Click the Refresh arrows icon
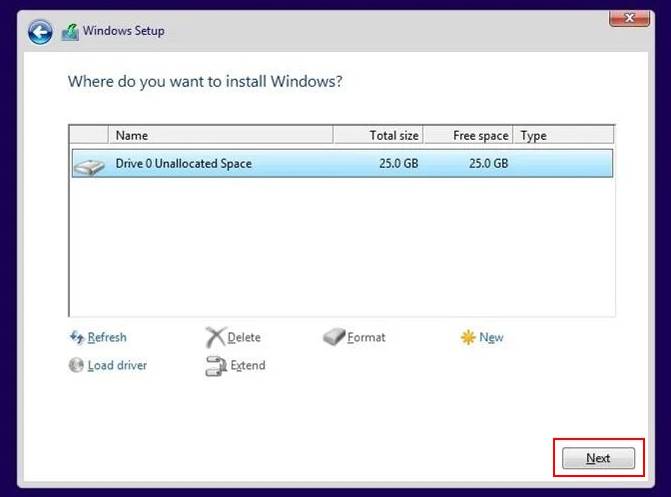 coord(77,337)
